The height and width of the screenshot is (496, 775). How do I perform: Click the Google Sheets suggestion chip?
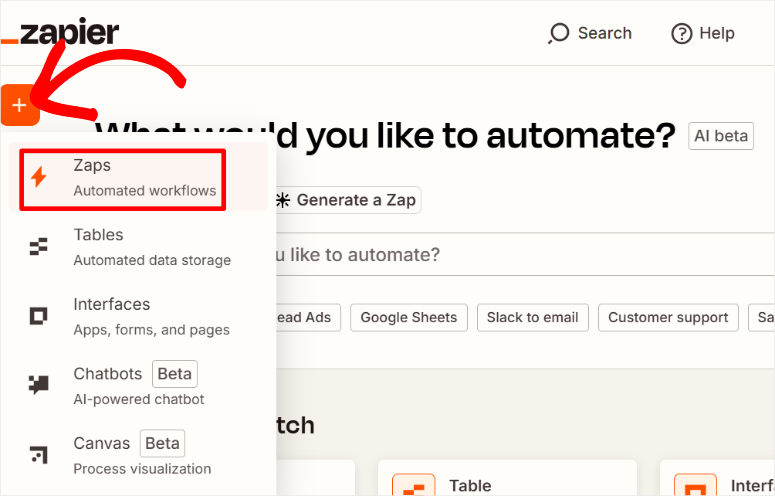click(x=409, y=317)
